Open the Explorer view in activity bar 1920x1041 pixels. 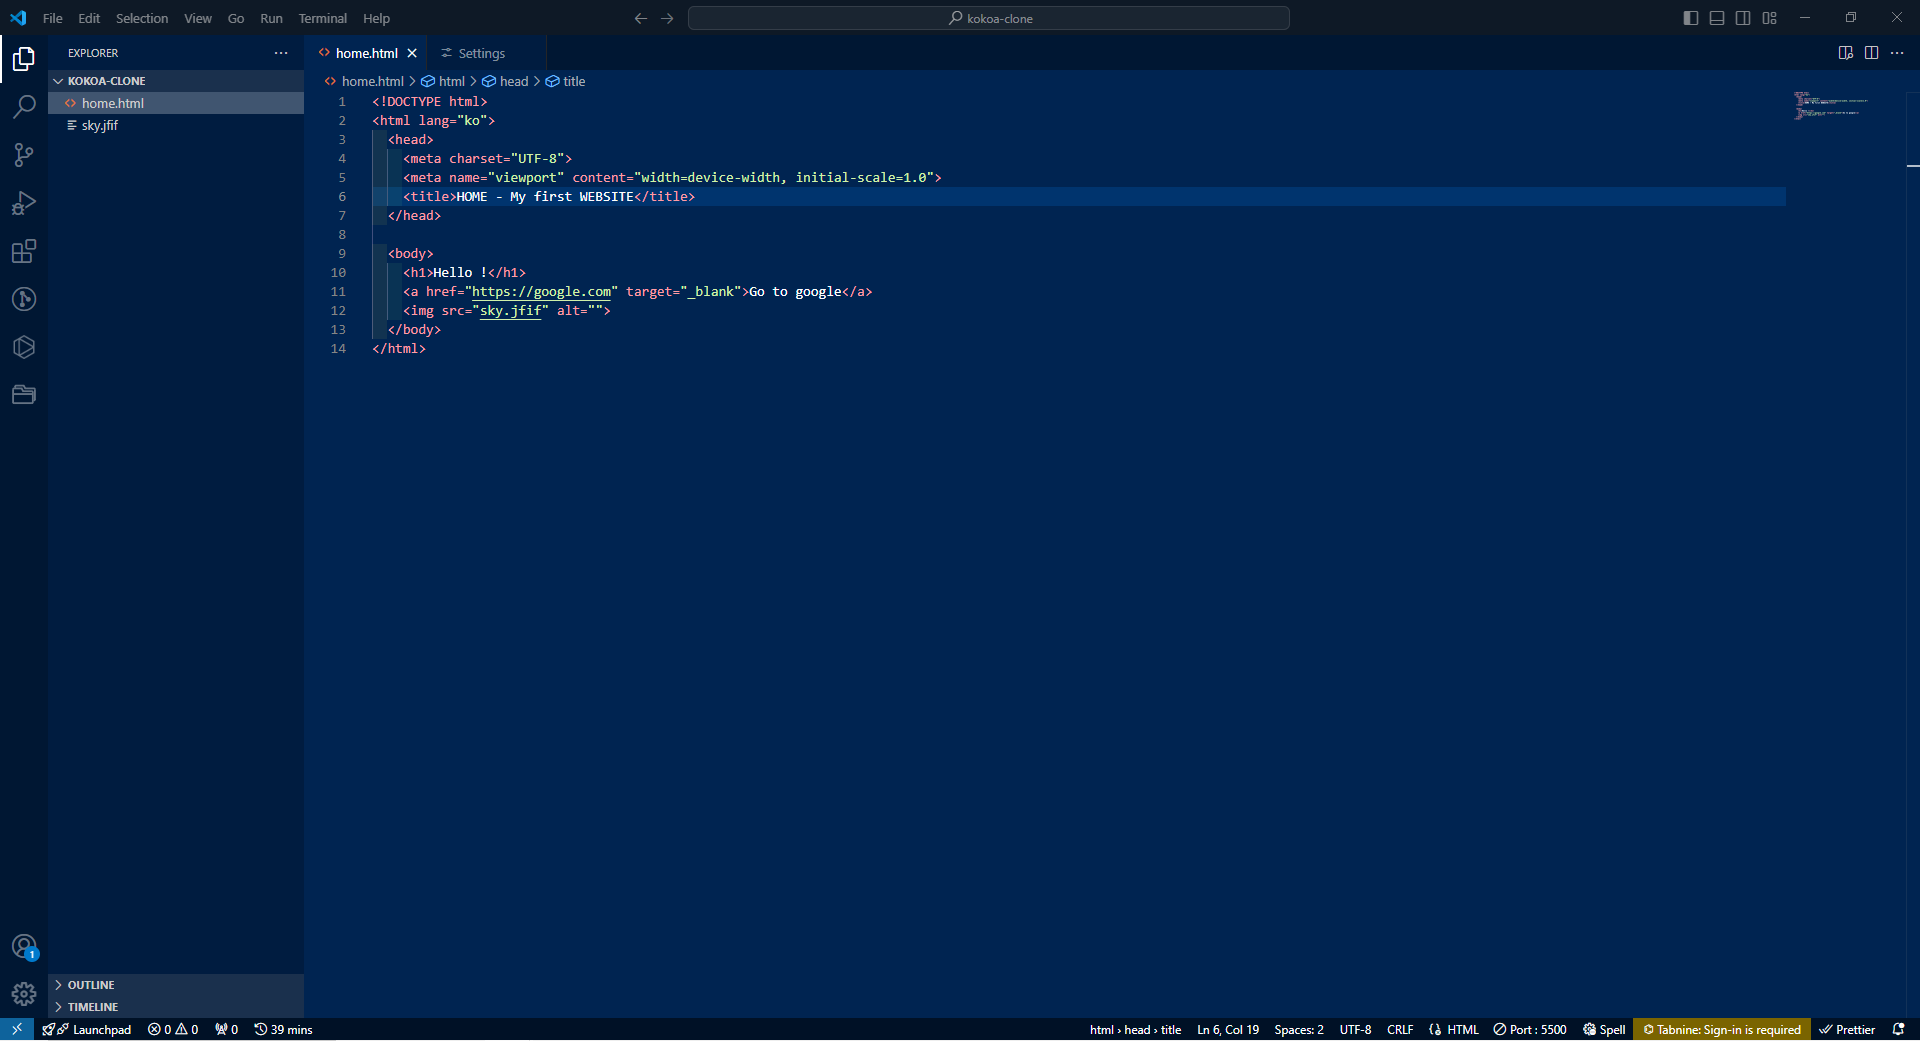coord(24,60)
